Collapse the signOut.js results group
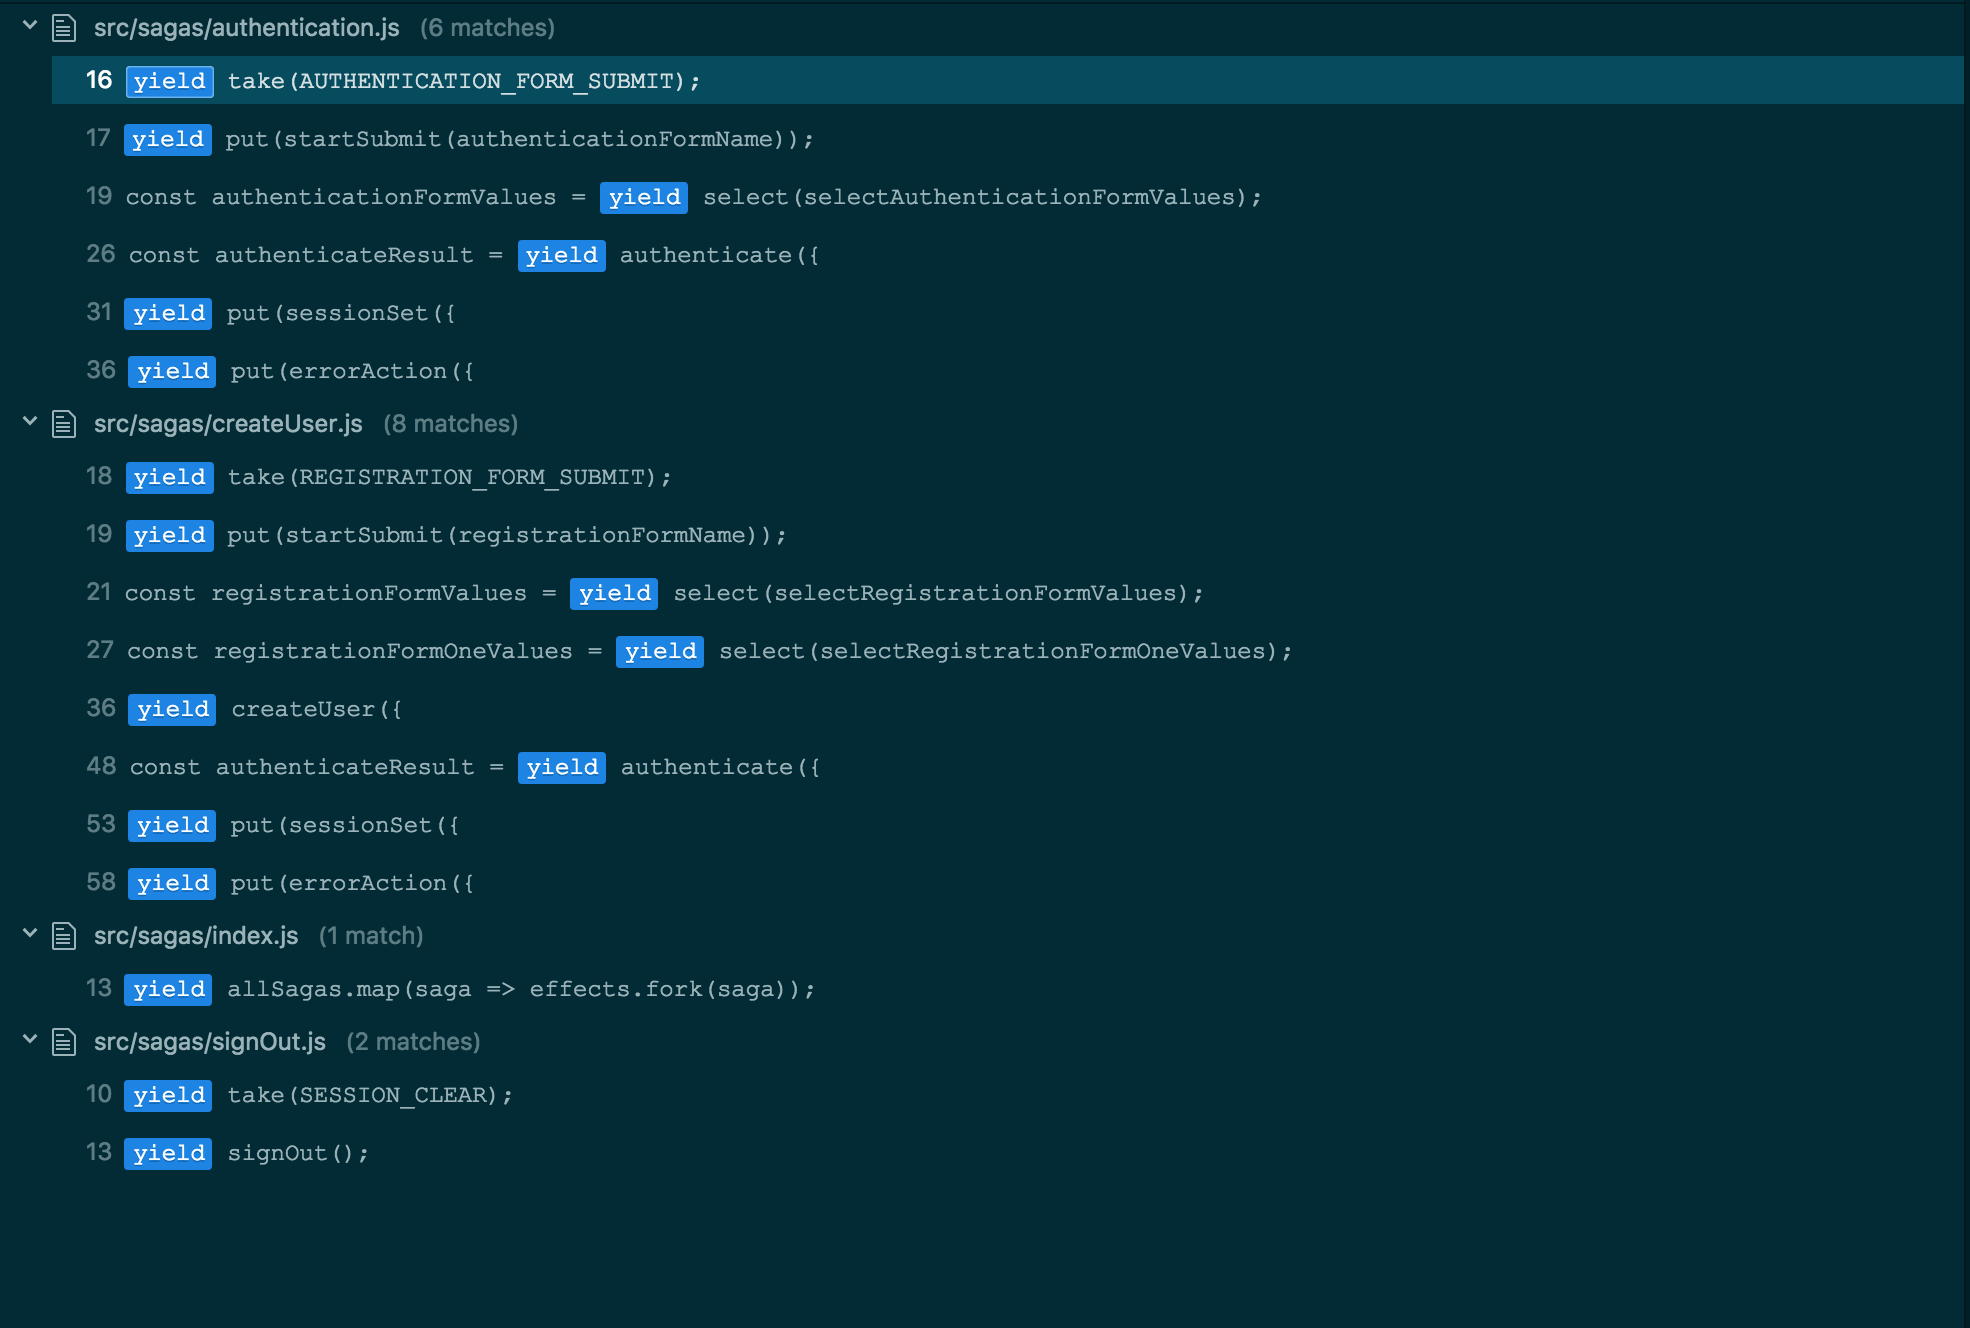This screenshot has height=1328, width=1970. coord(28,1041)
